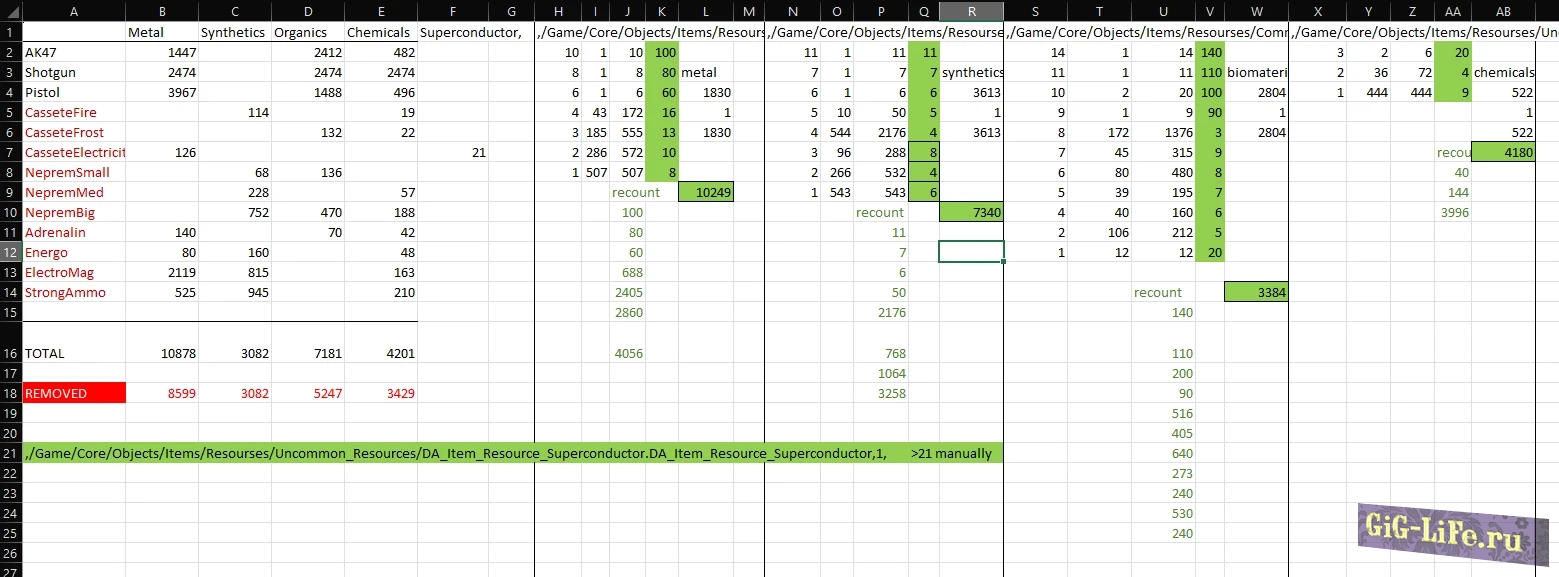1559x577 pixels.
Task: Click the Metal column title cell
Action: tap(162, 32)
